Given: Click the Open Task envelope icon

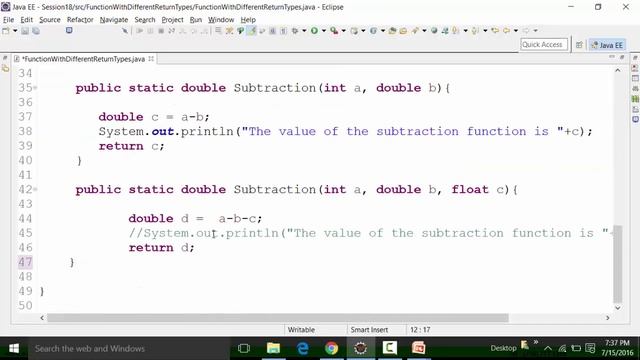Looking at the screenshot, I should click(403, 31).
